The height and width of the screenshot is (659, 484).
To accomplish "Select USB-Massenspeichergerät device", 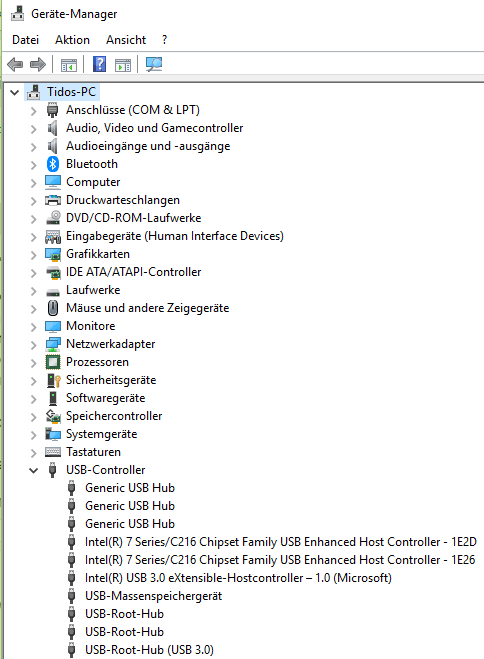I will tap(153, 596).
